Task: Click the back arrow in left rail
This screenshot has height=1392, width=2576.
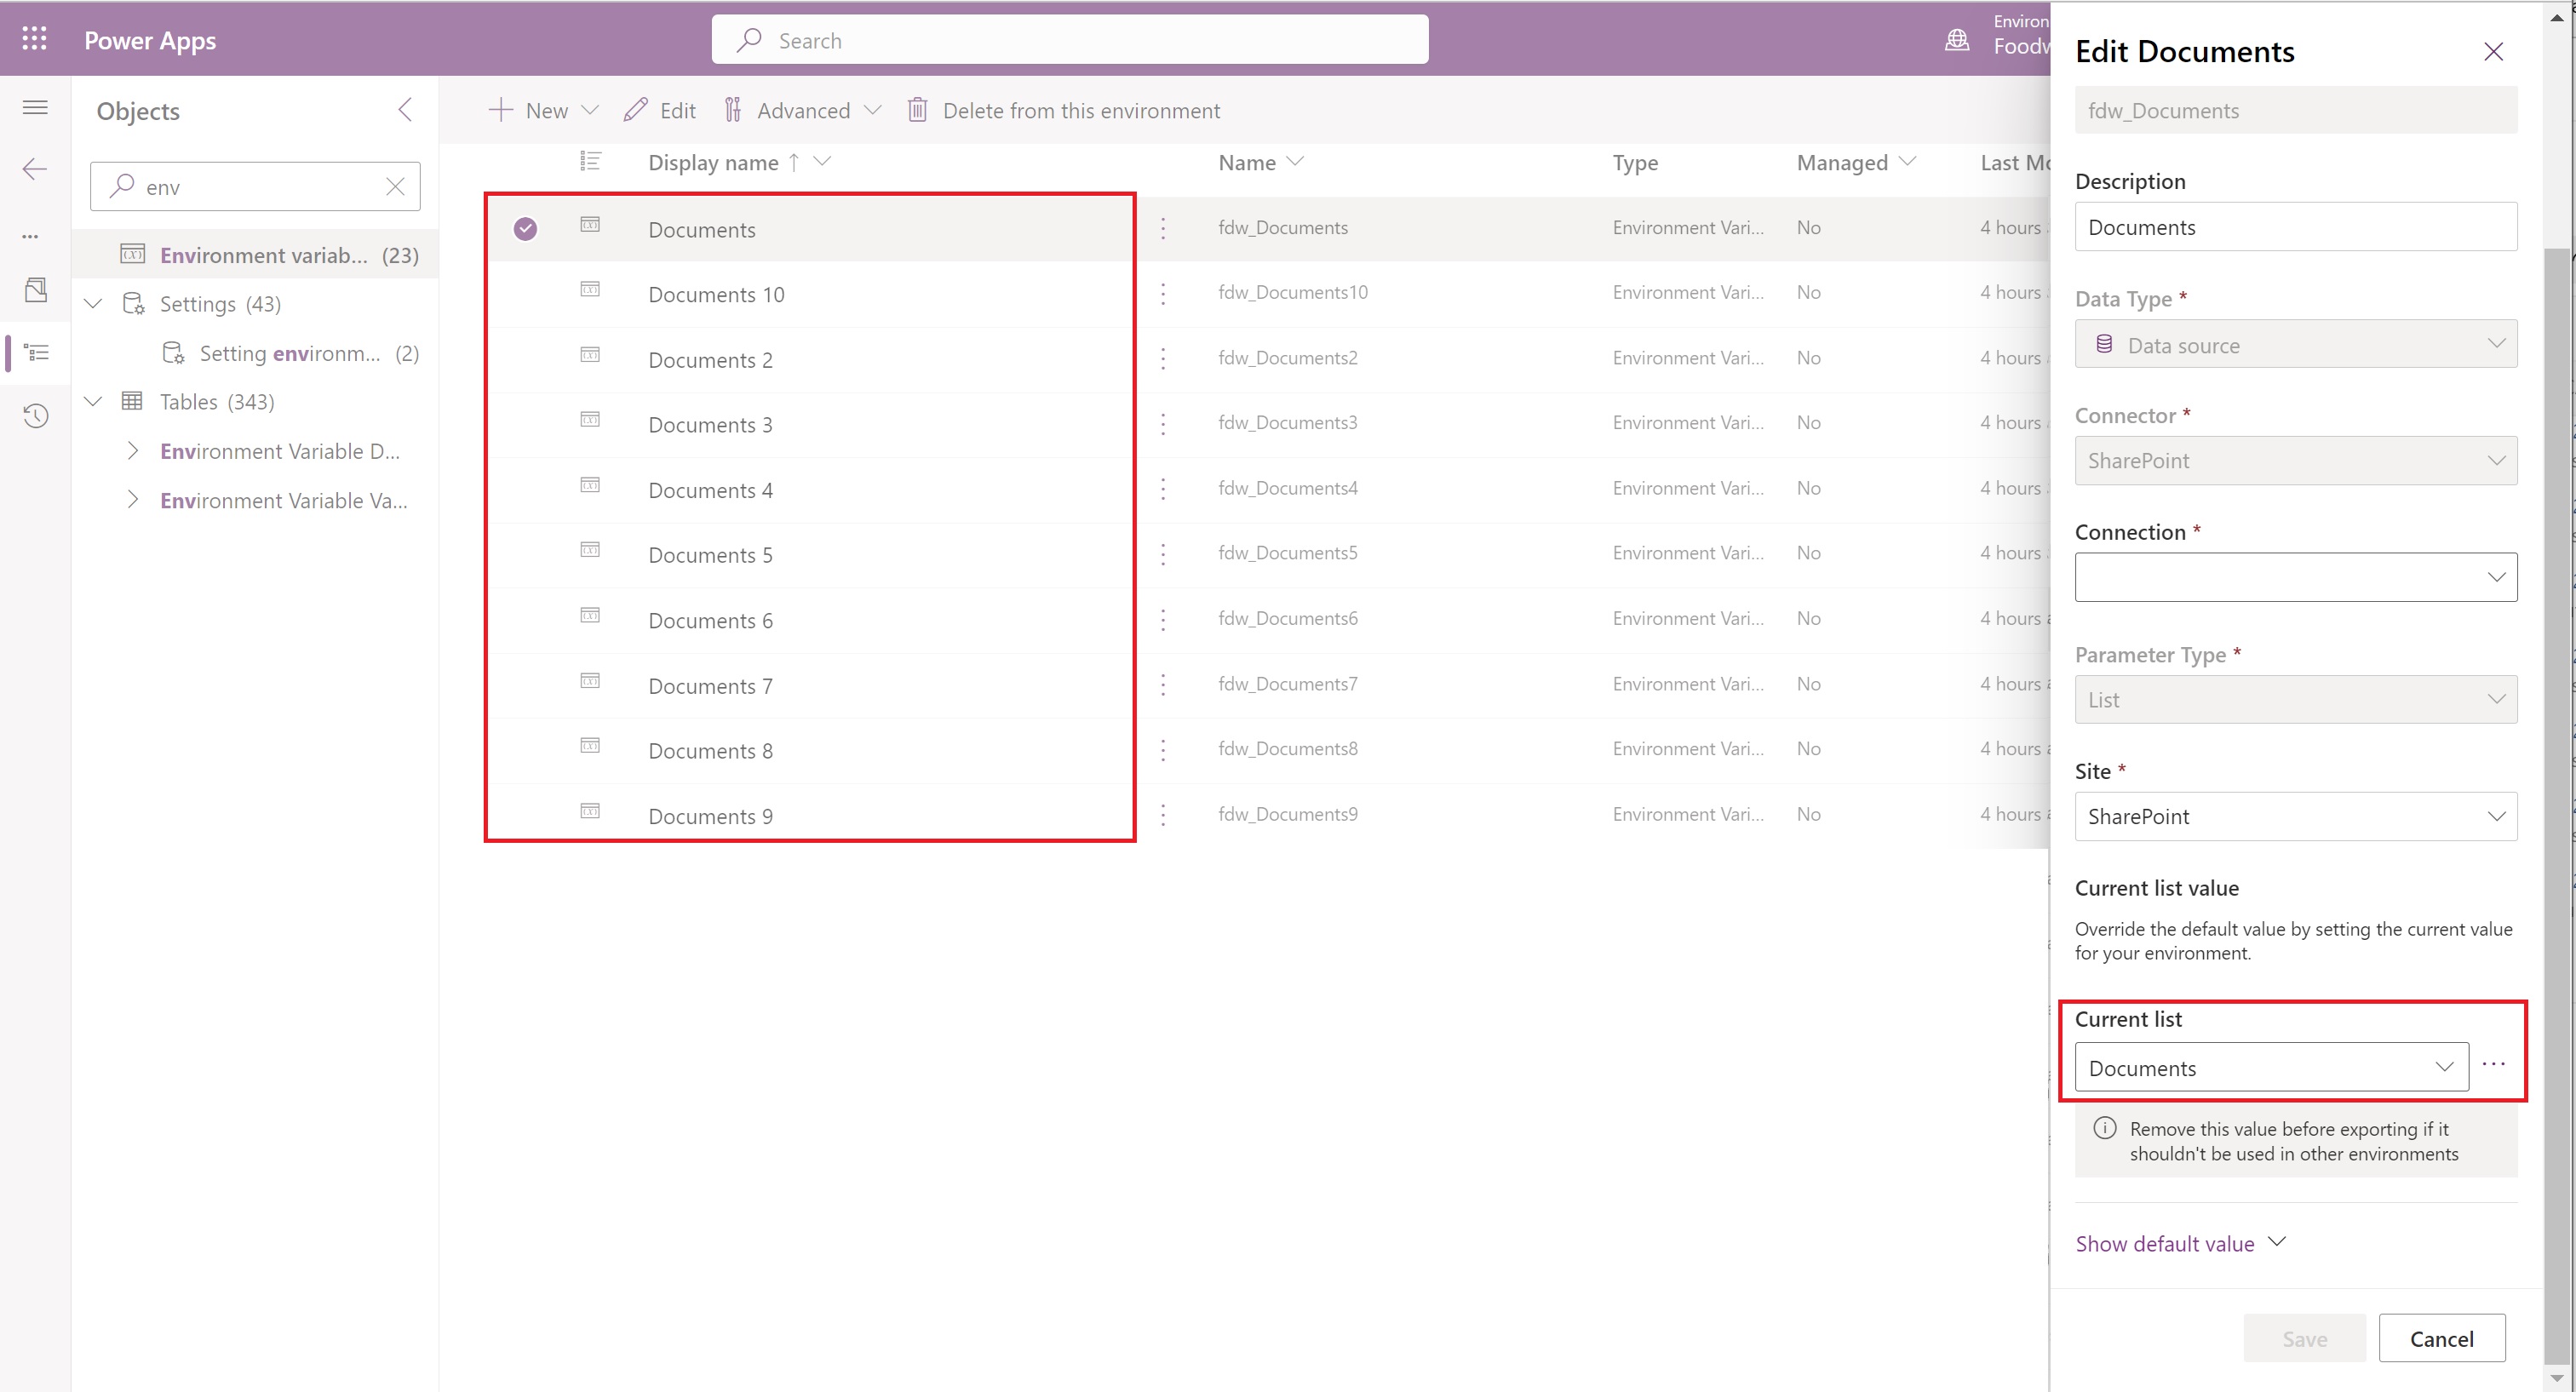Action: [35, 169]
